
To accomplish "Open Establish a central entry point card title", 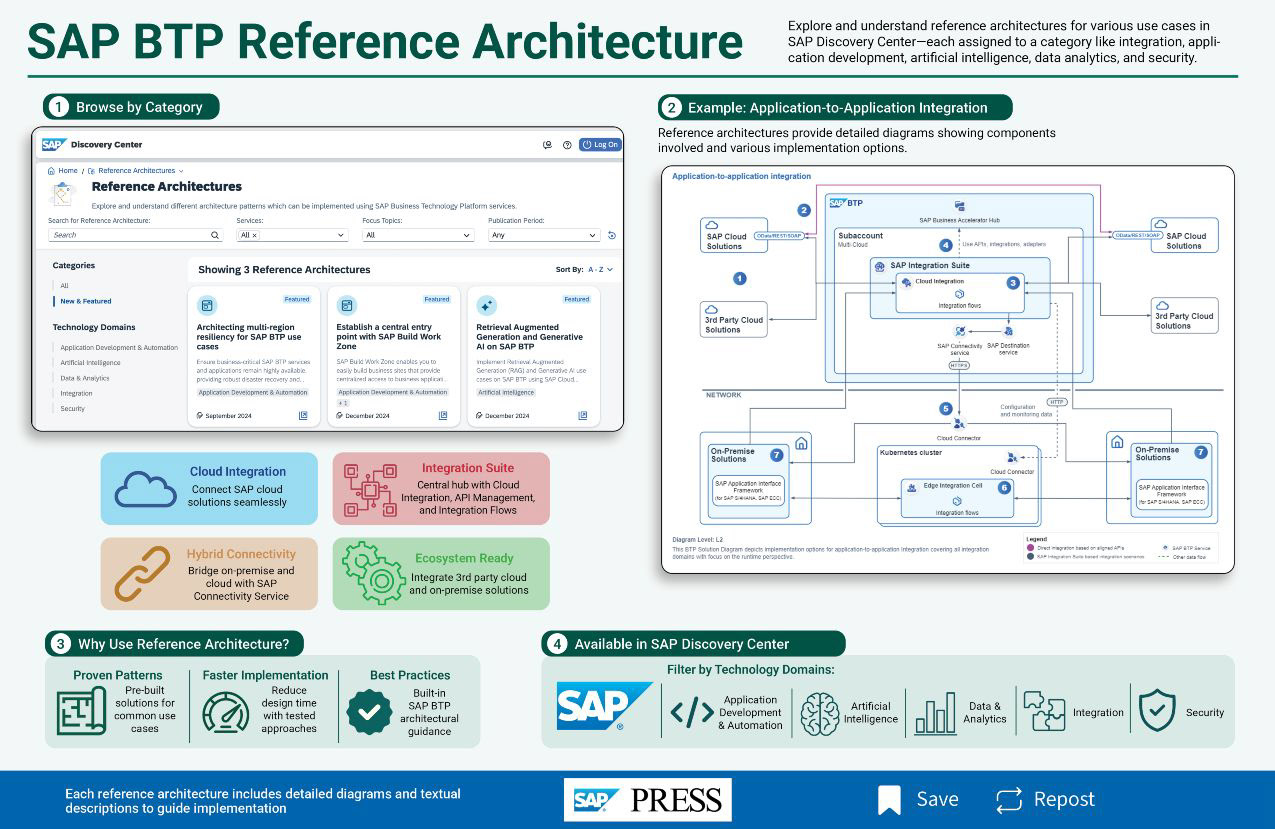I will pyautogui.click(x=388, y=337).
